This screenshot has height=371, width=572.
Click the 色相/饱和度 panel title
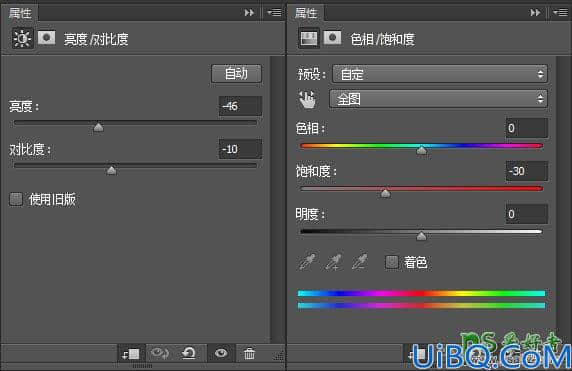coord(382,39)
